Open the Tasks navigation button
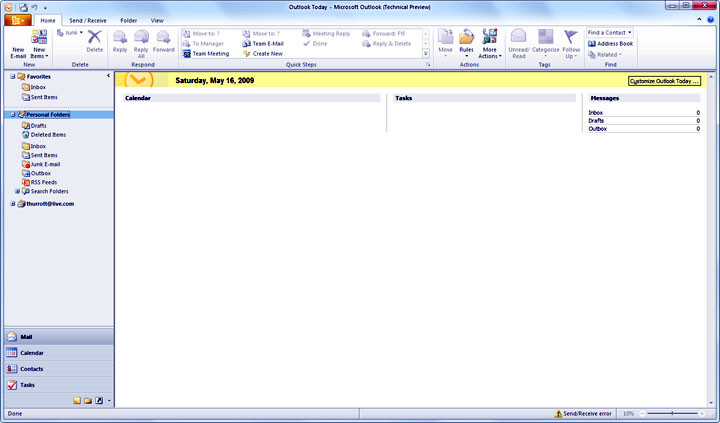The width and height of the screenshot is (720, 423). [x=59, y=385]
